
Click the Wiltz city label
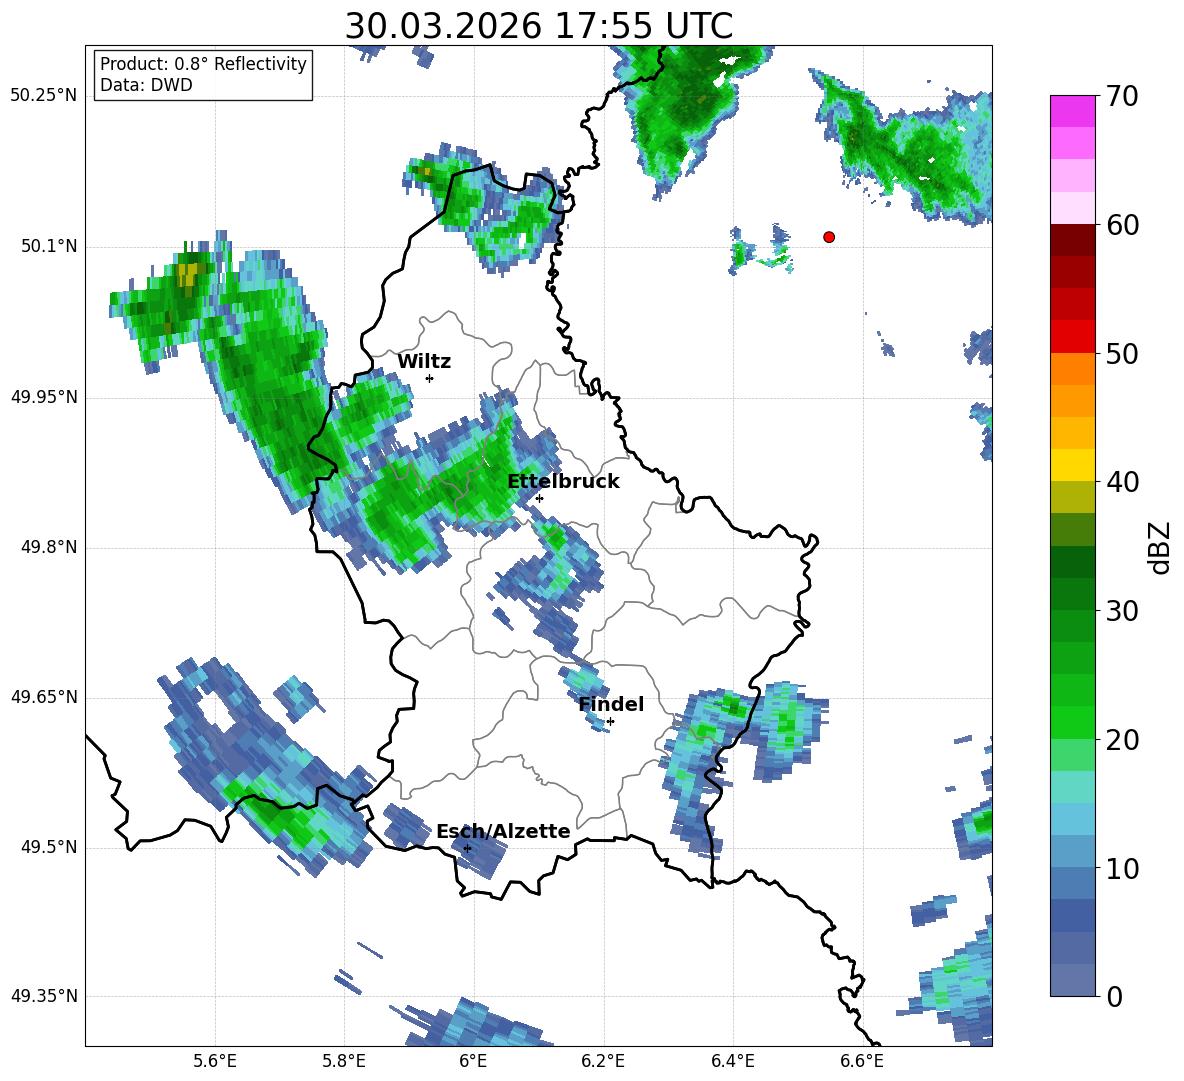[x=424, y=362]
